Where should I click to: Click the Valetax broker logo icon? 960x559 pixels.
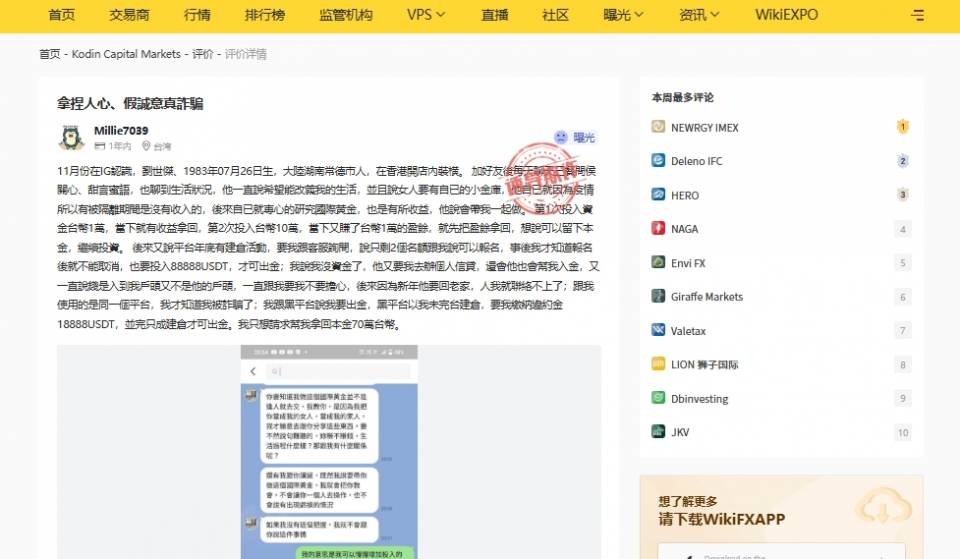coord(658,330)
